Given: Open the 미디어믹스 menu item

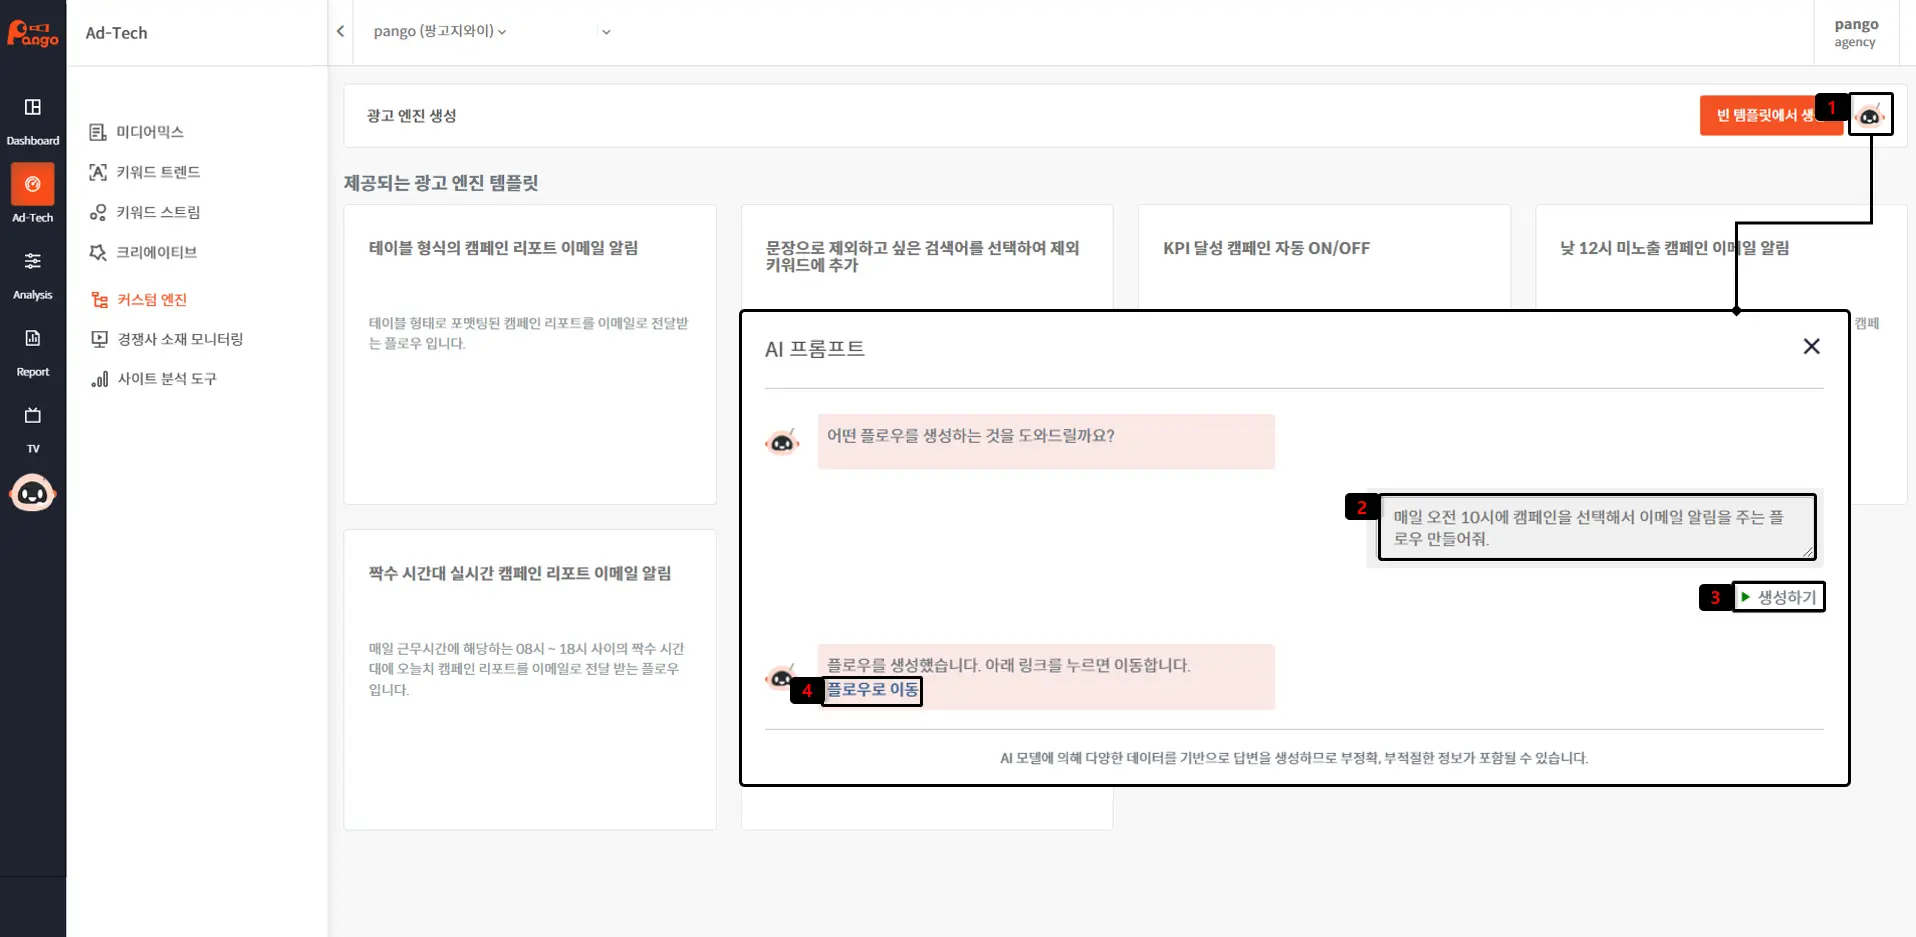Looking at the screenshot, I should [149, 132].
